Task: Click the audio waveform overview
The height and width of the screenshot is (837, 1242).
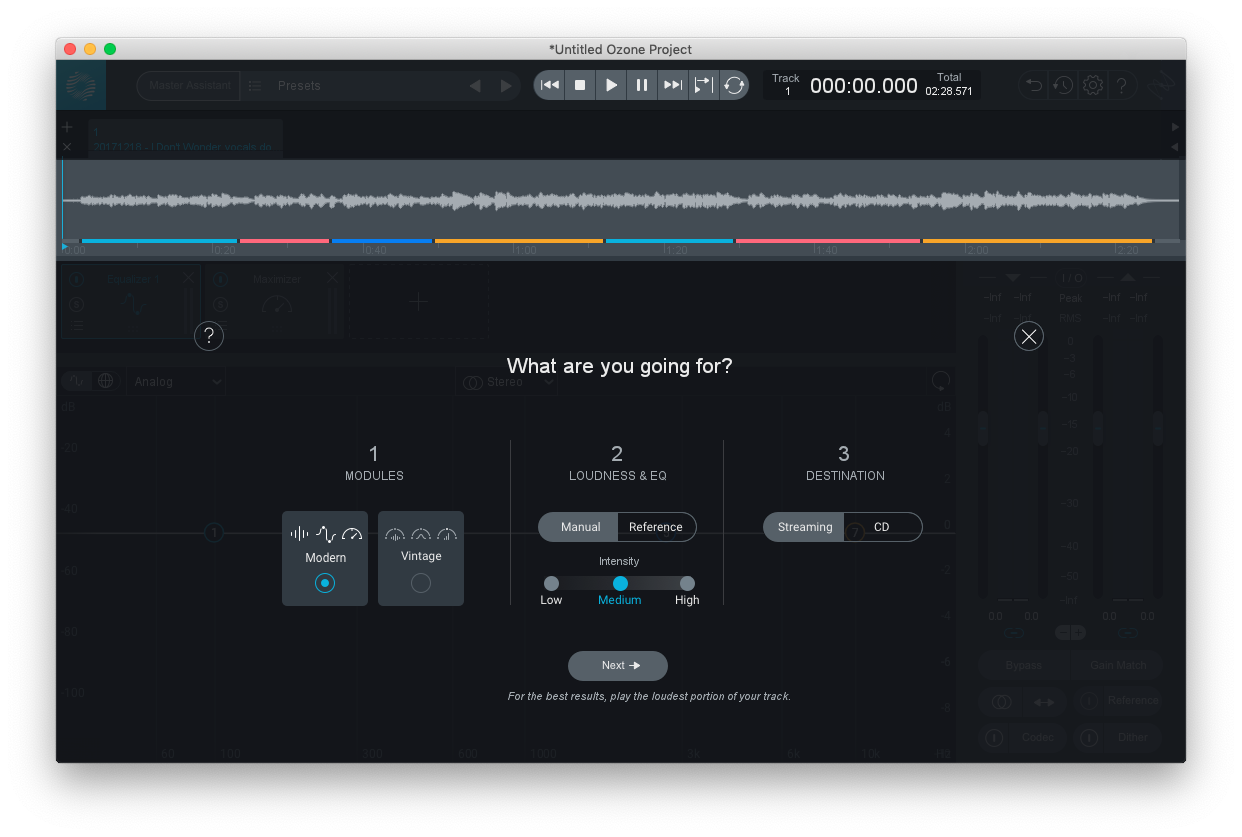Action: (620, 200)
